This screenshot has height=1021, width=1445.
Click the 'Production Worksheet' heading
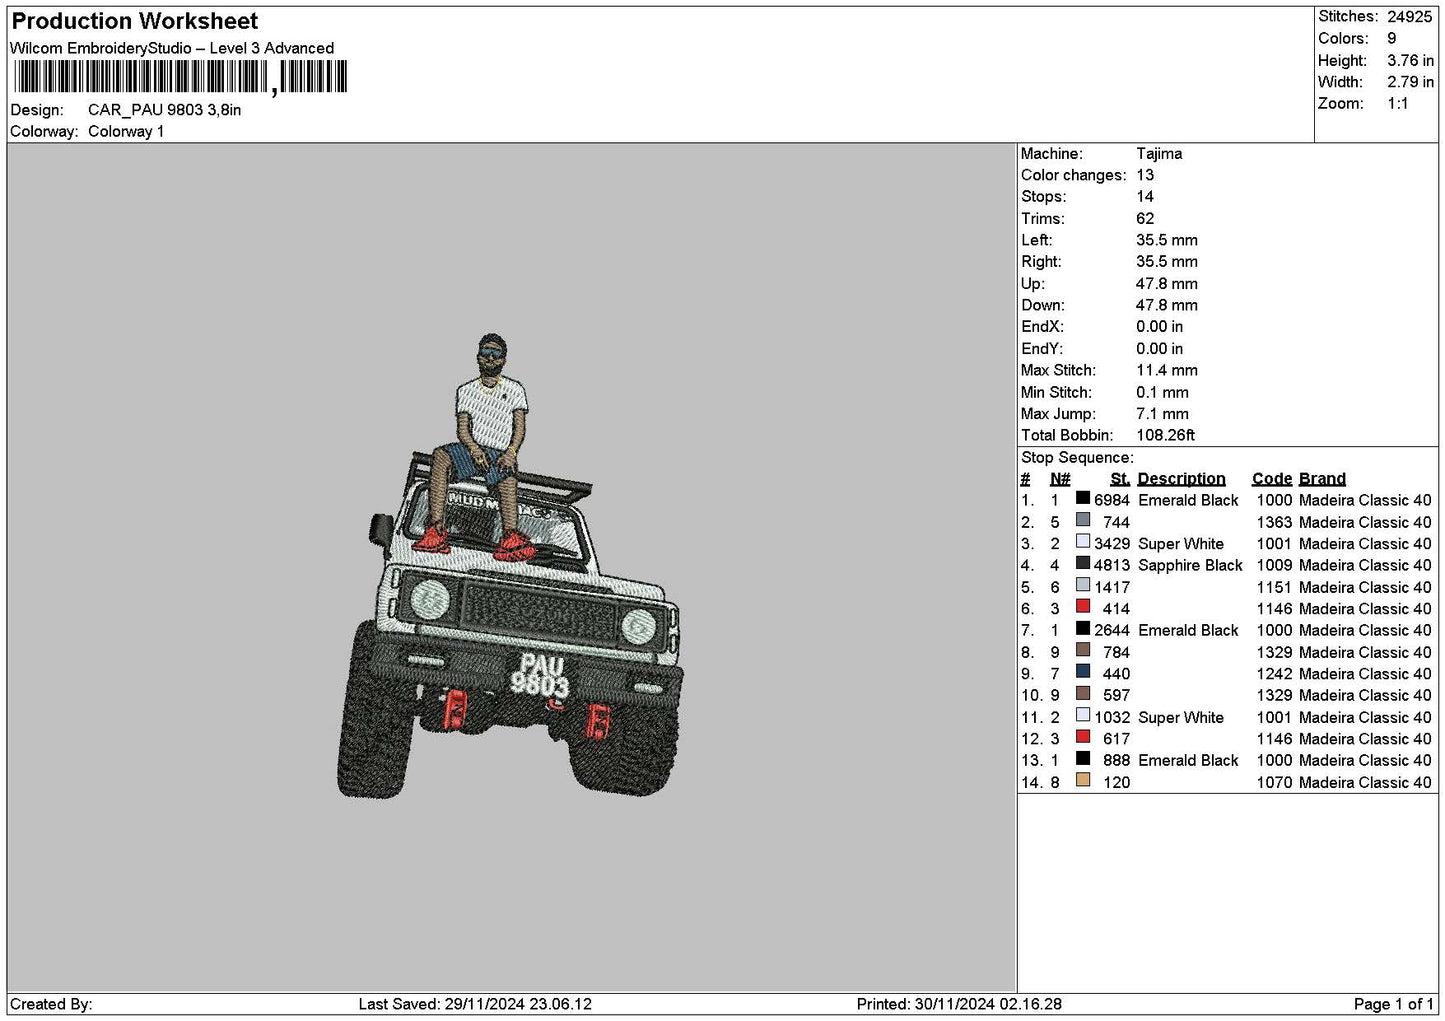coord(135,21)
